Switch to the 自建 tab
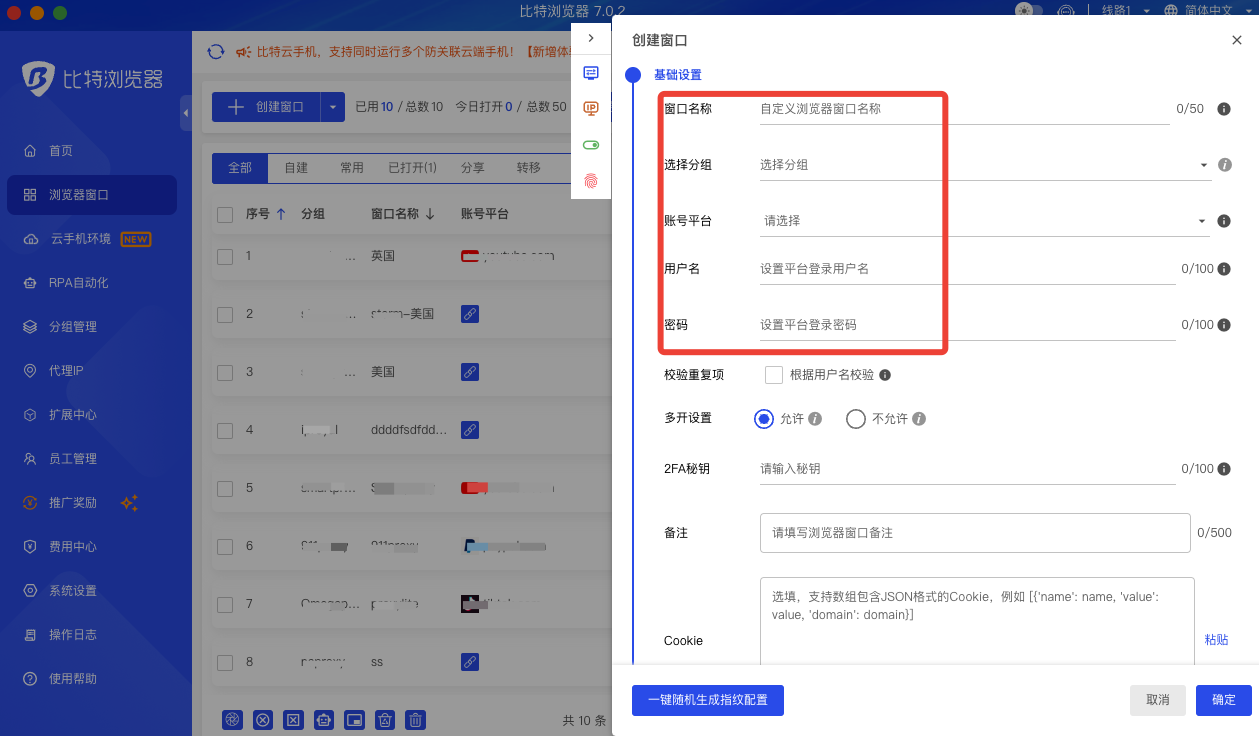Screen dimensions: 1259x736 point(296,168)
